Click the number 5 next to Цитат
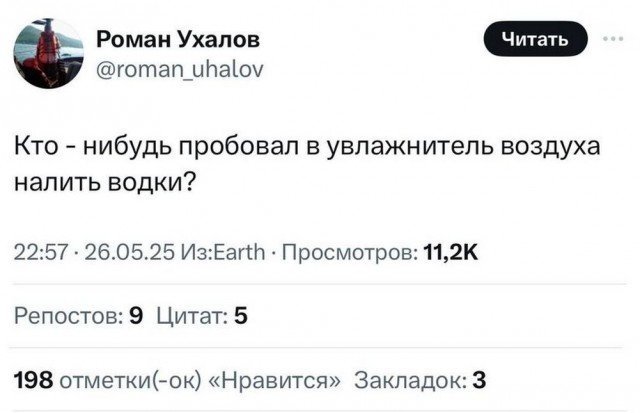 (x=241, y=316)
